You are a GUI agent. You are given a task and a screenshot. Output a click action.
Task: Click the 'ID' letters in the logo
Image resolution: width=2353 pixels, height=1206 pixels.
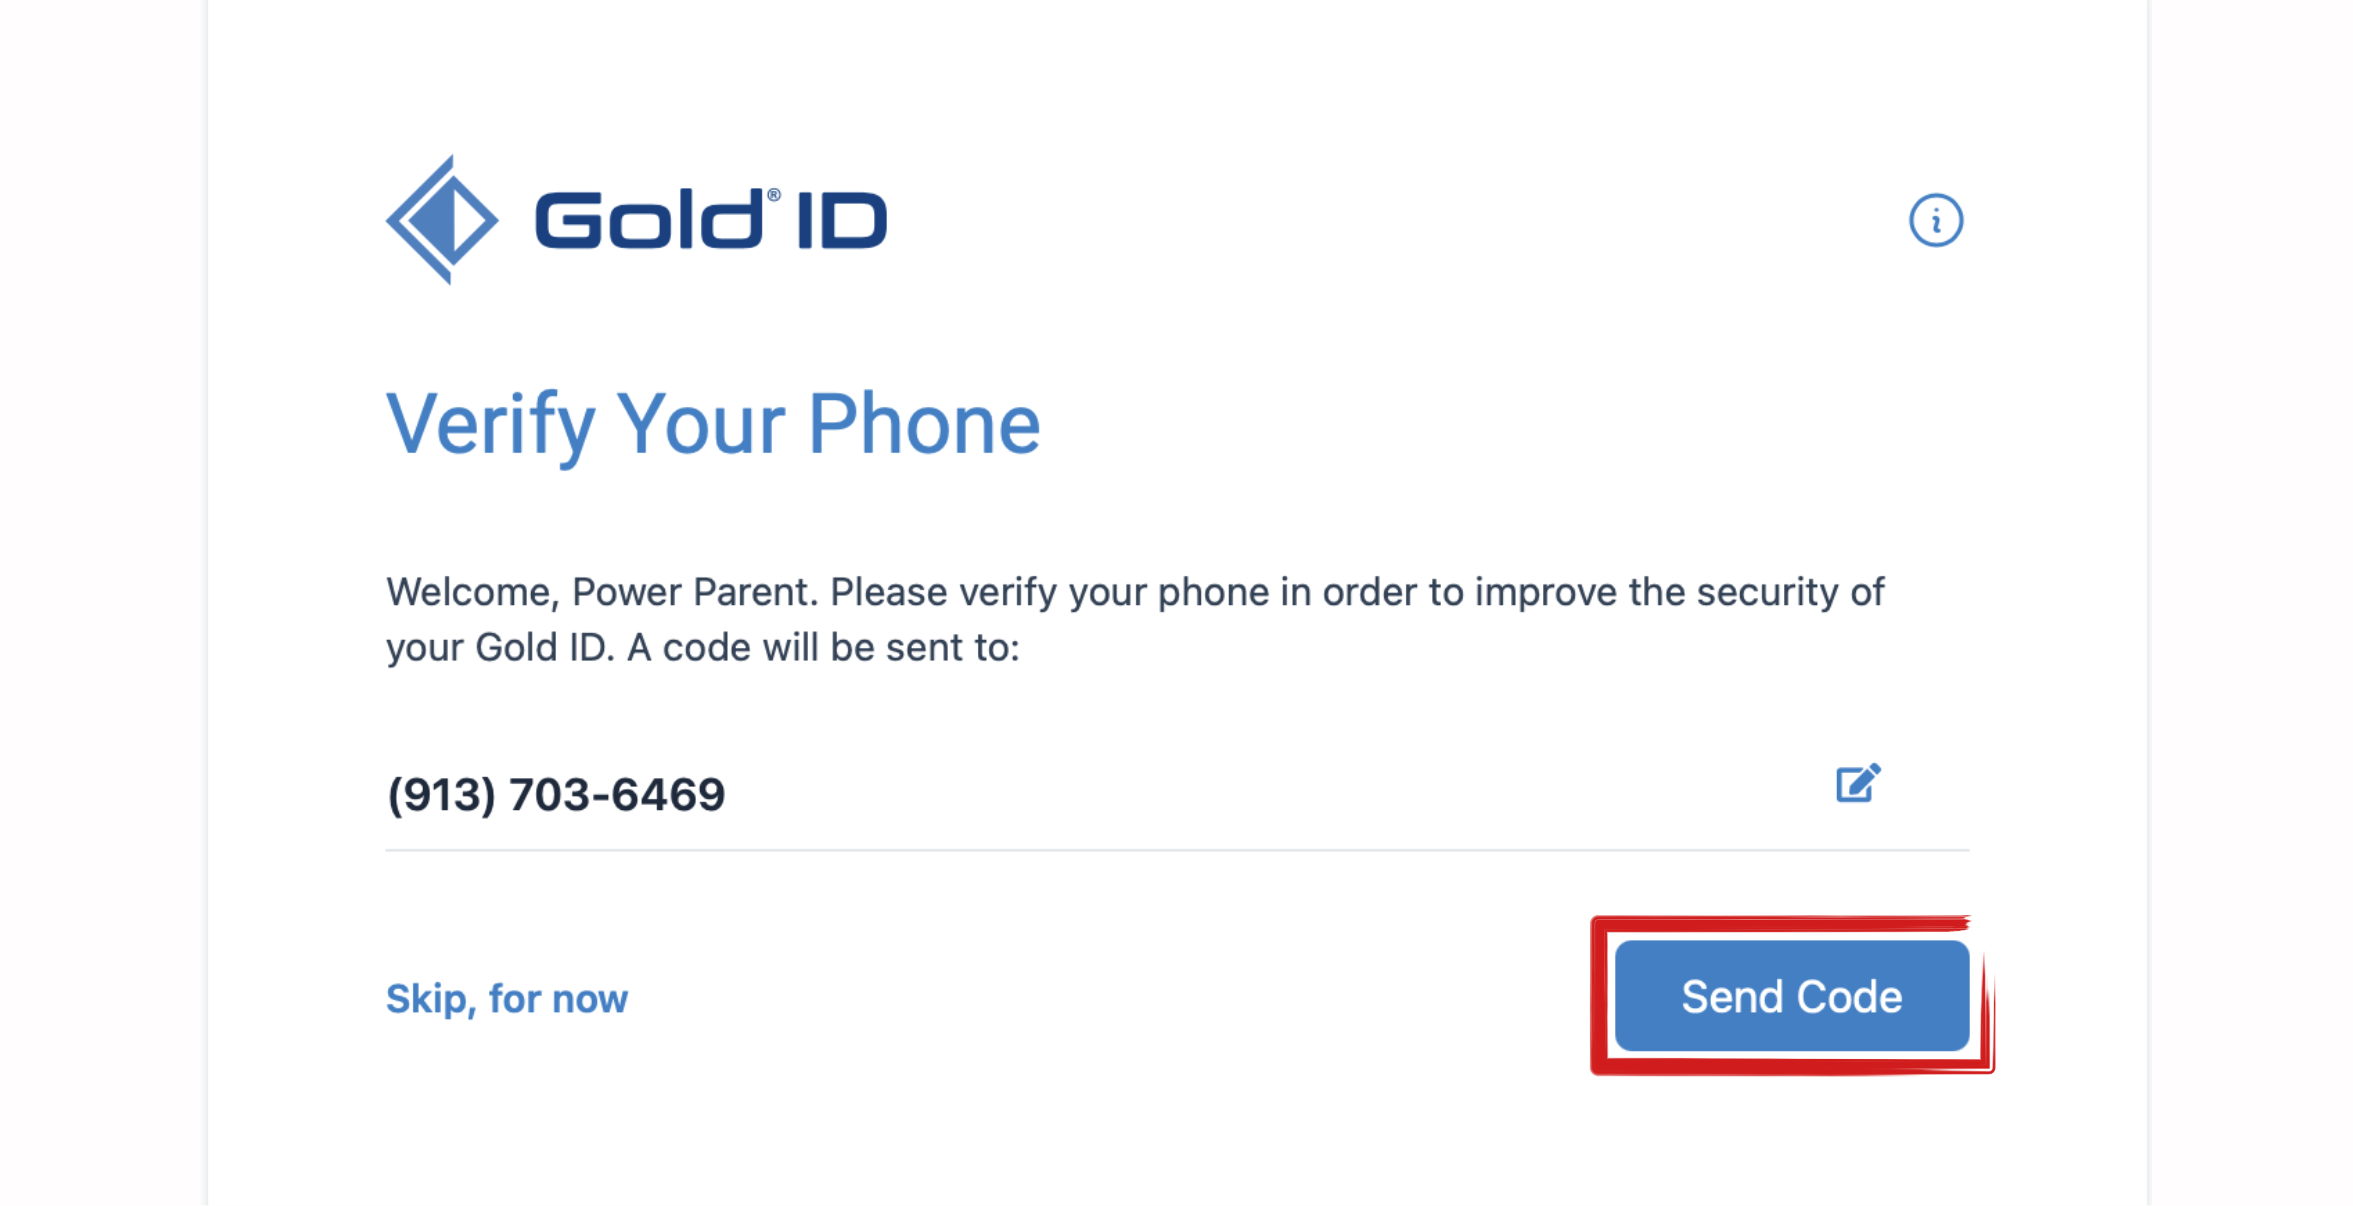[x=842, y=220]
